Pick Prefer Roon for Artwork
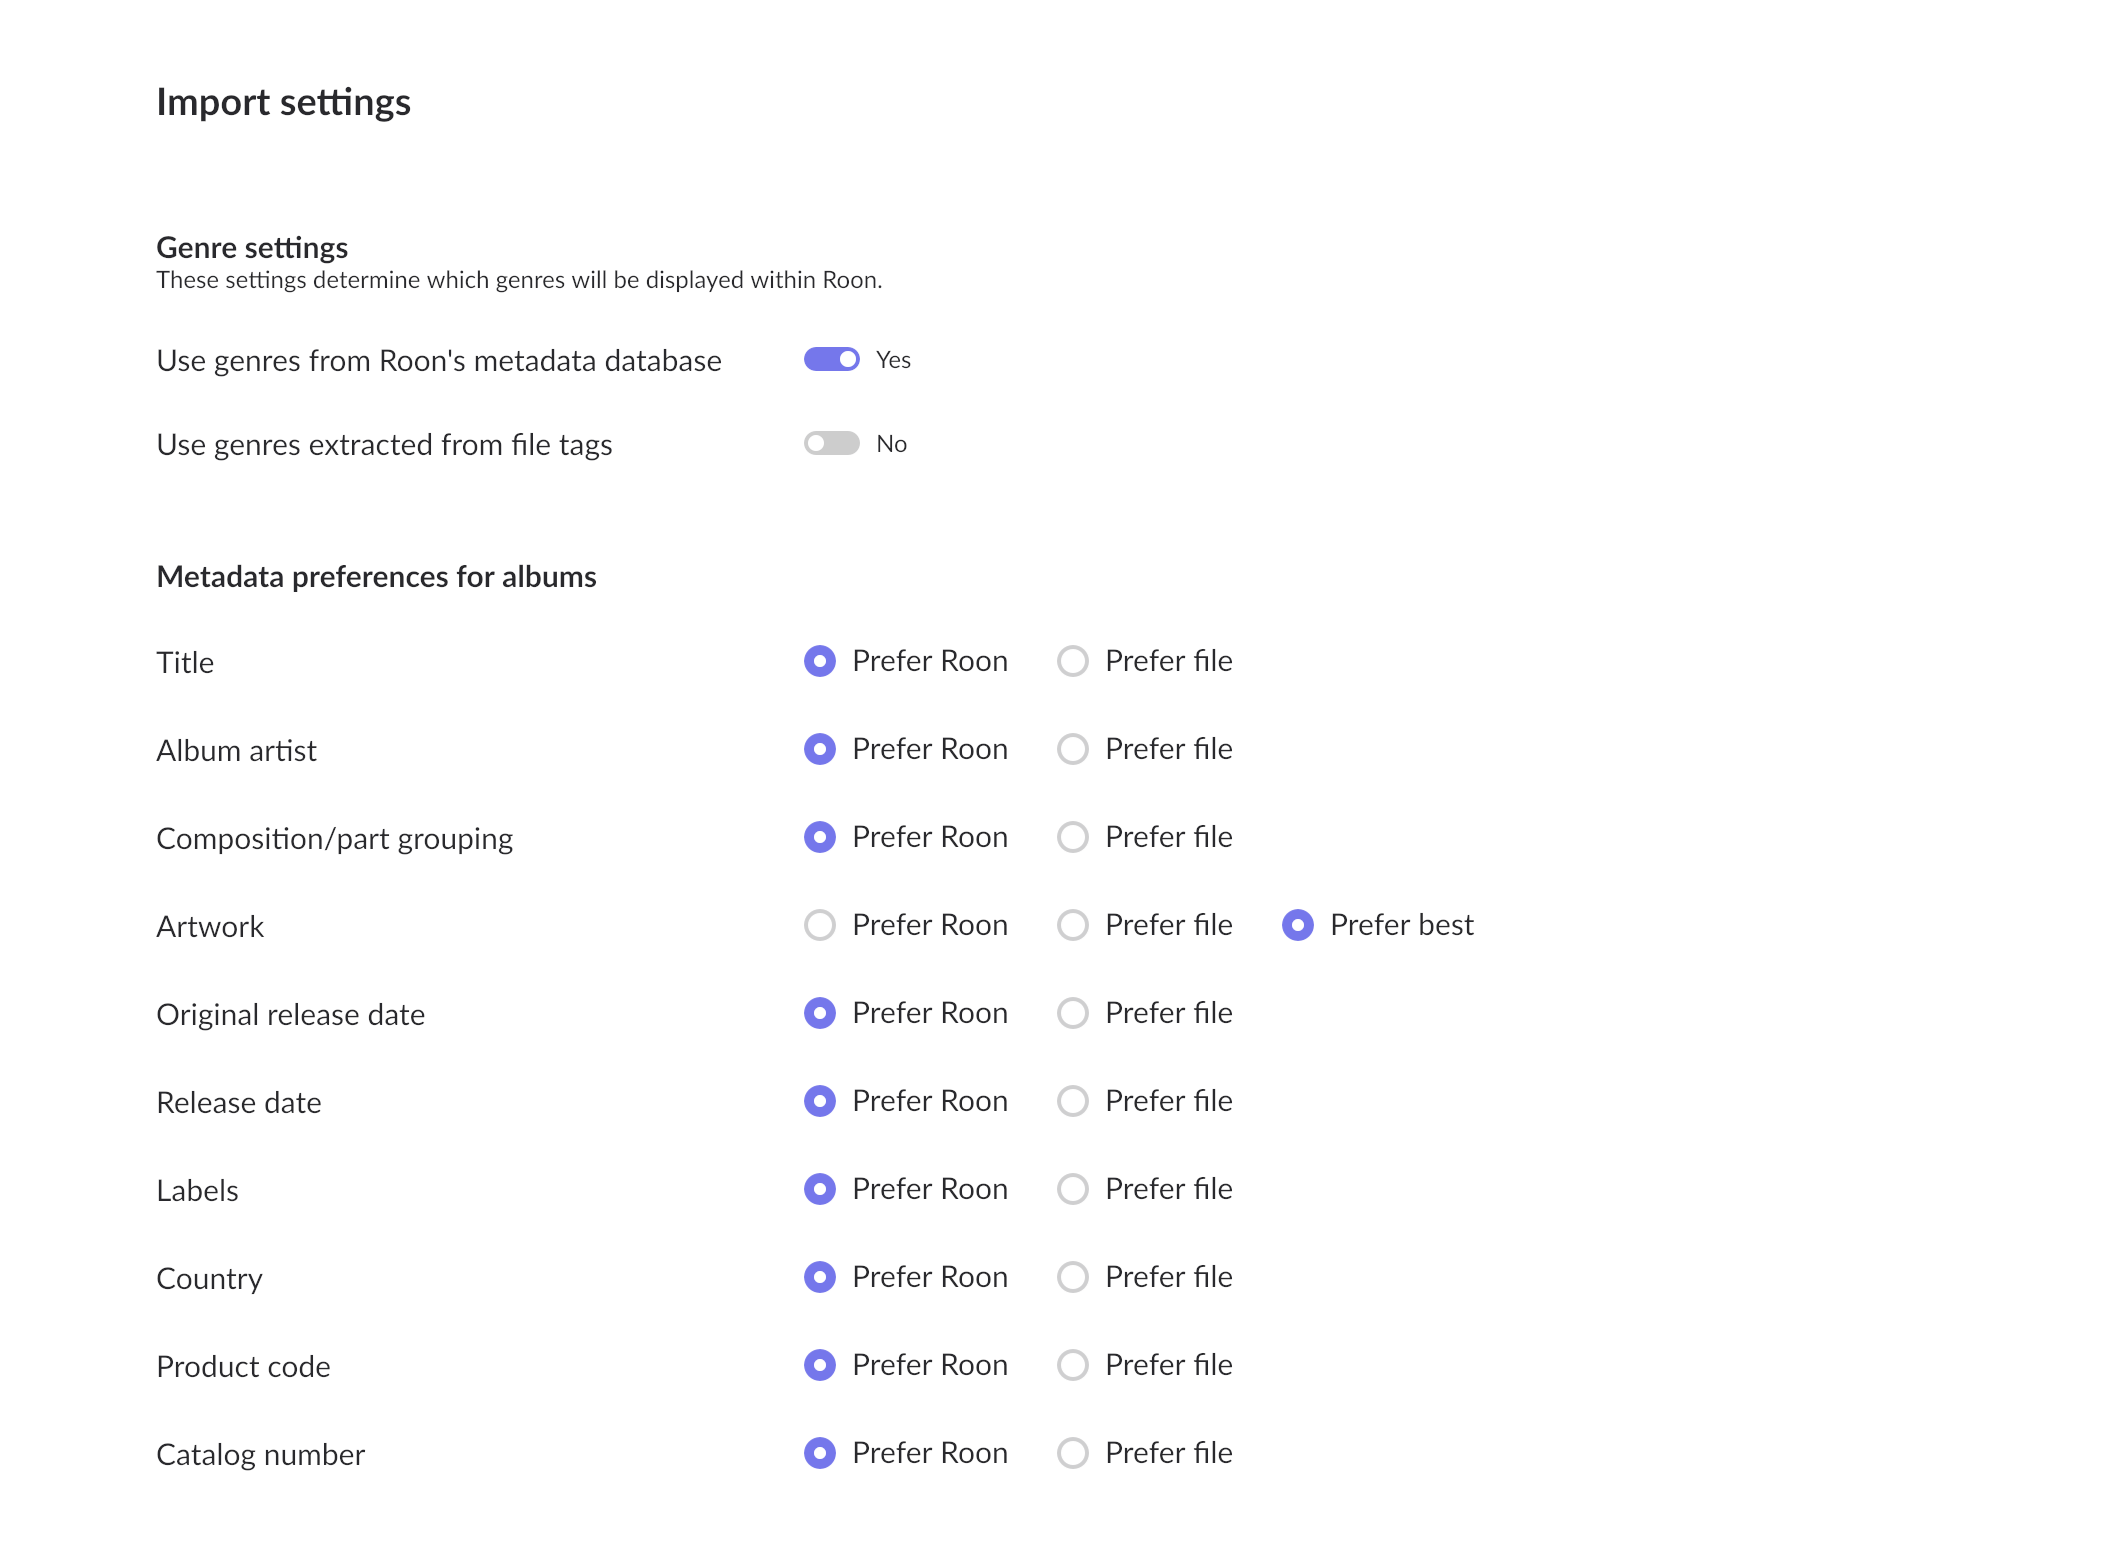 click(x=820, y=925)
